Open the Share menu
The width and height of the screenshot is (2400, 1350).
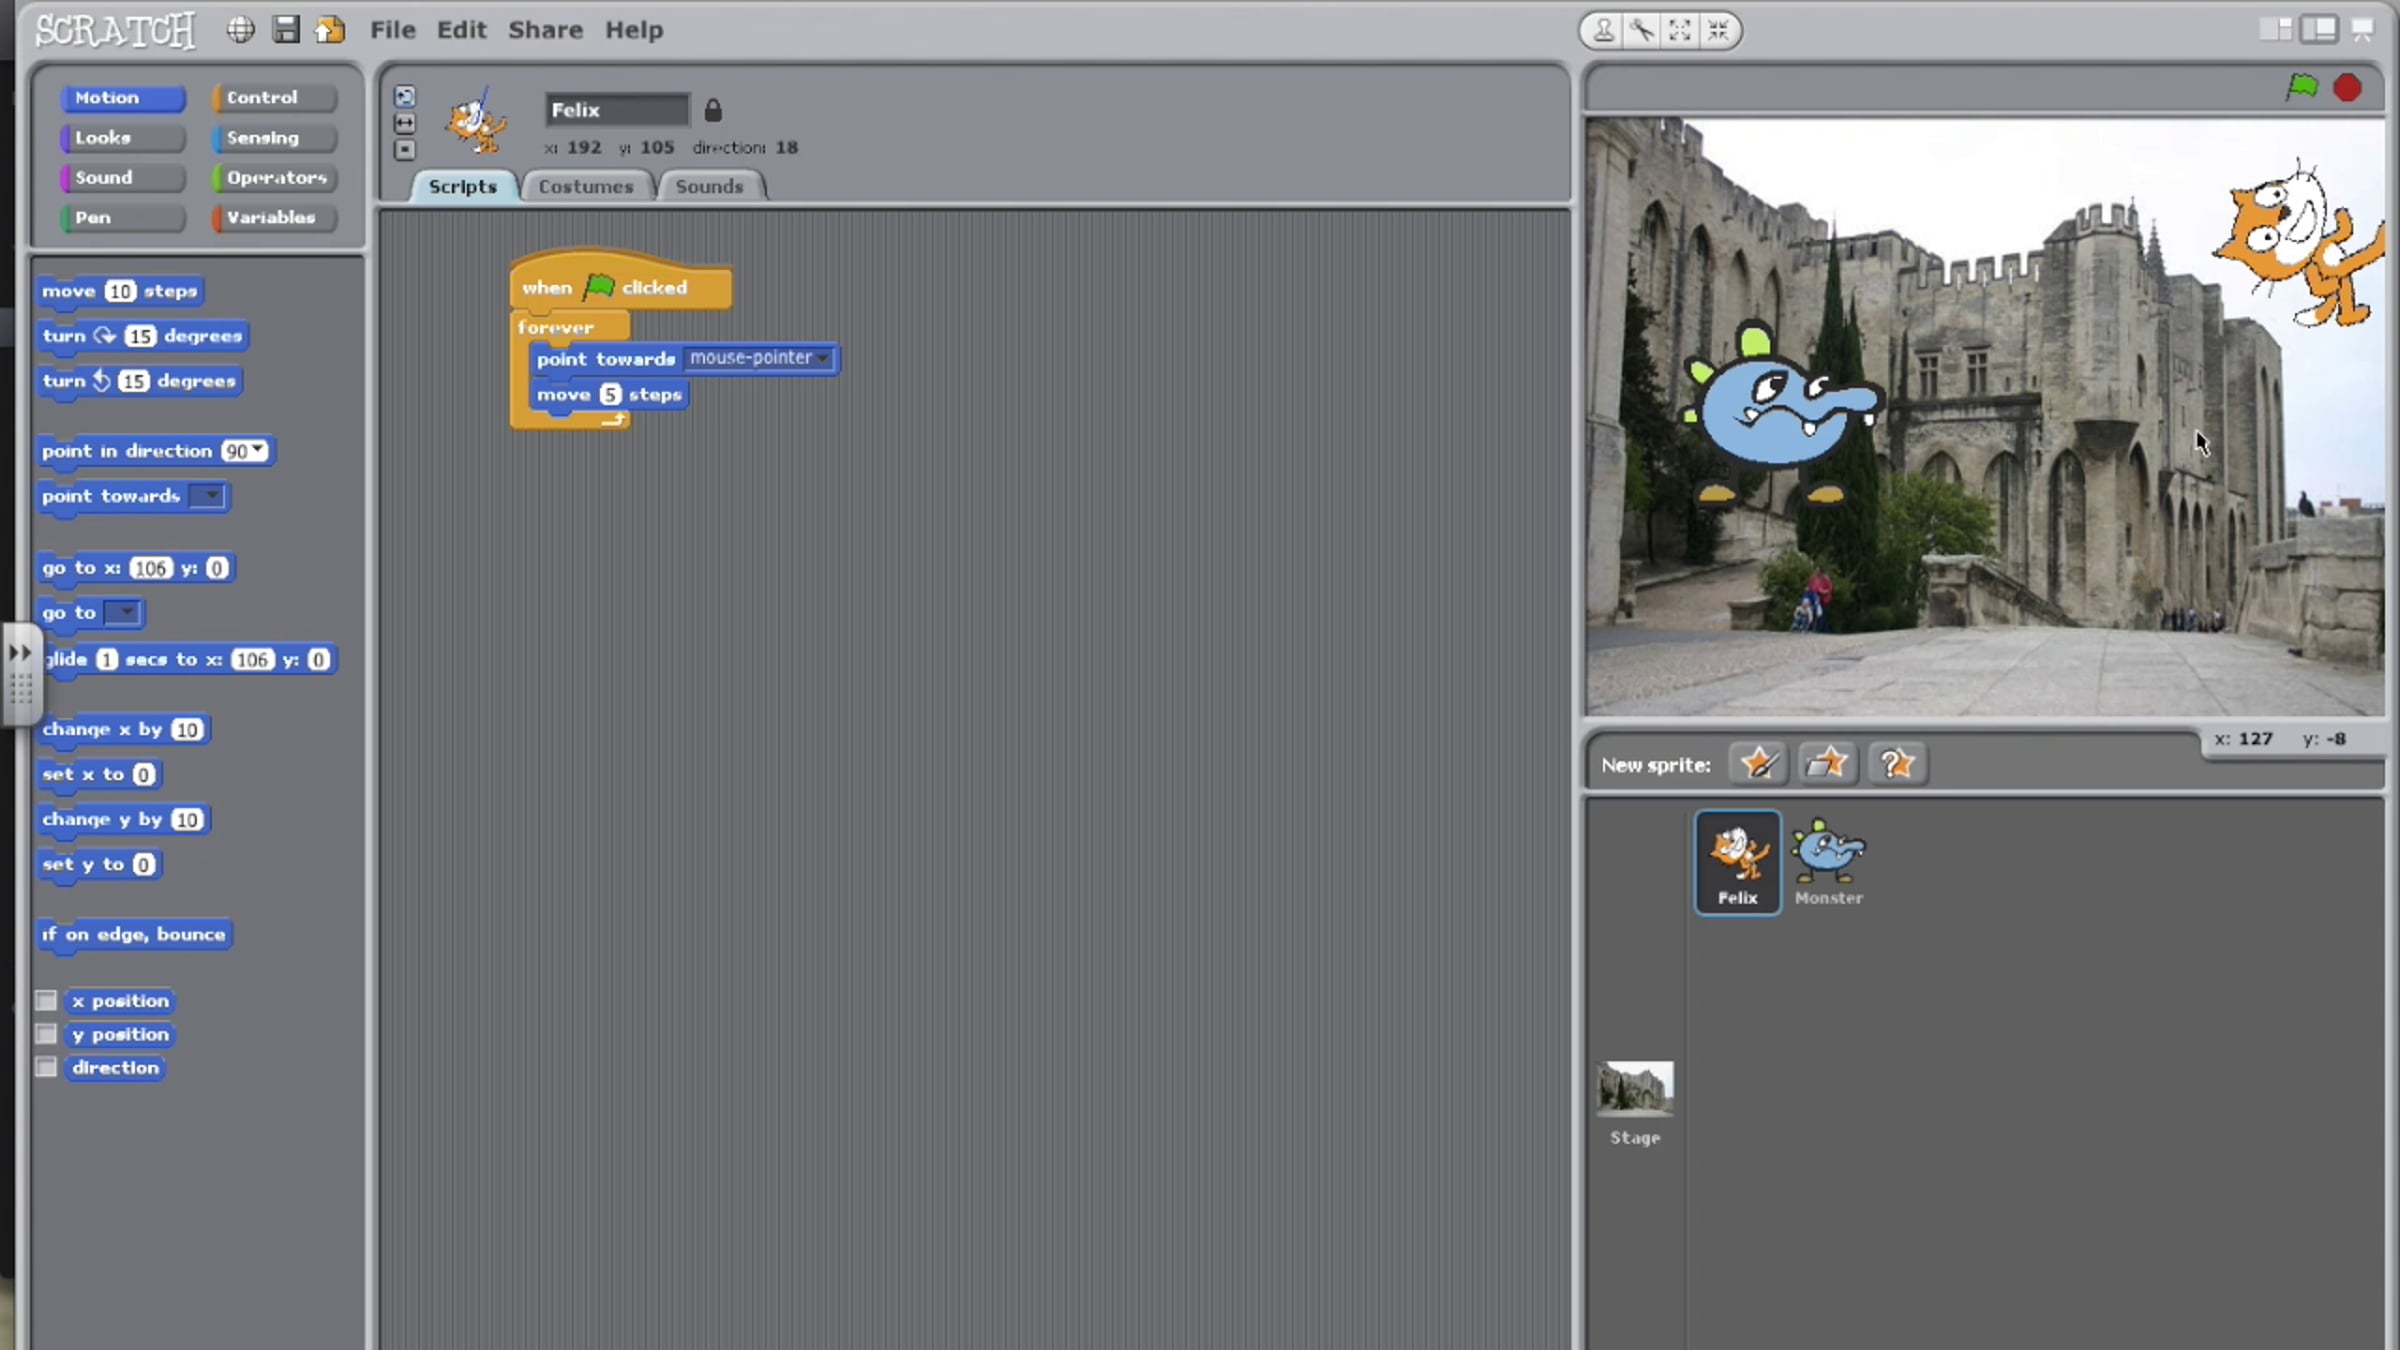click(545, 30)
